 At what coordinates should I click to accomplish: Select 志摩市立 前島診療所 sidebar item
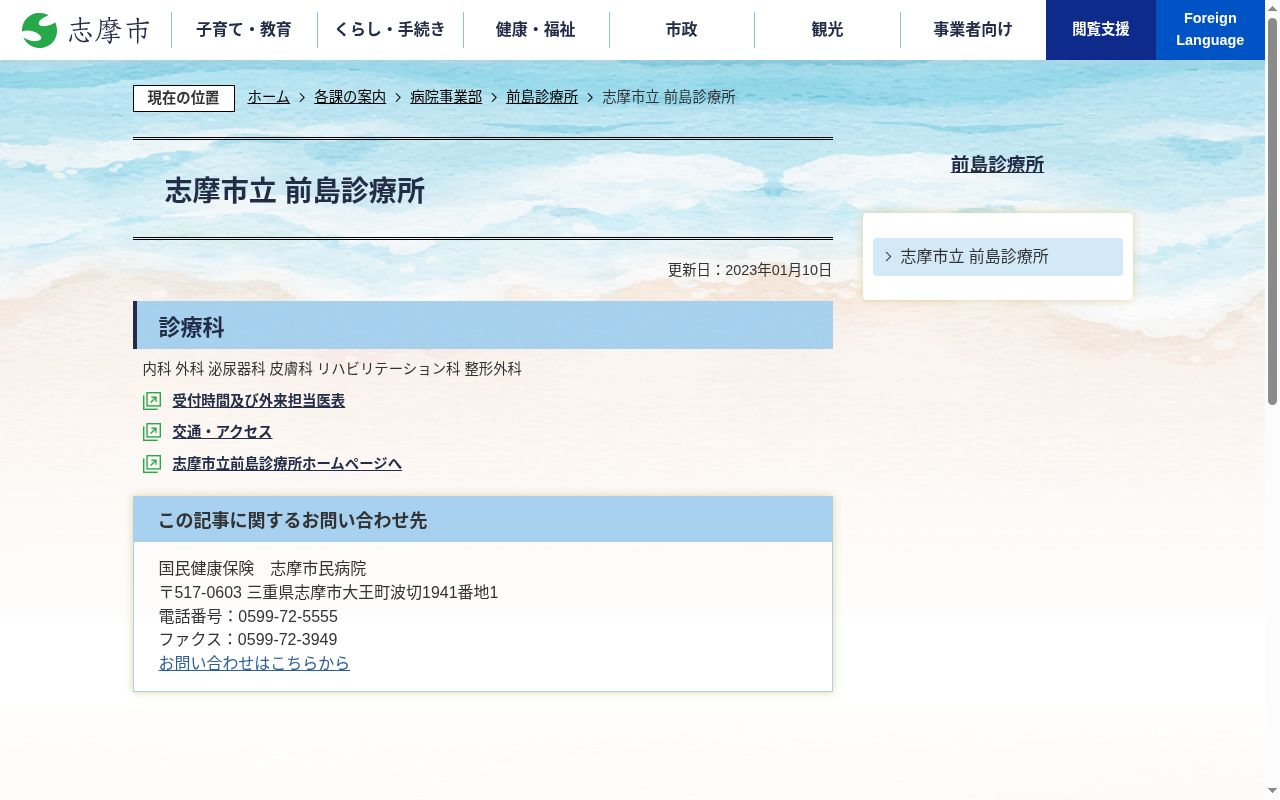tap(998, 257)
